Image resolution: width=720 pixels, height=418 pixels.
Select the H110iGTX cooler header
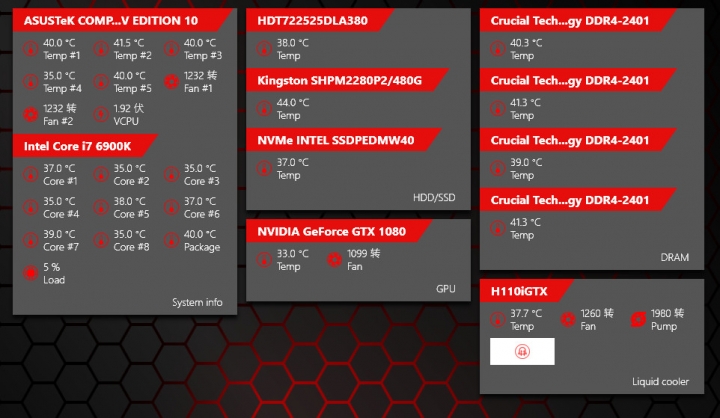526,291
